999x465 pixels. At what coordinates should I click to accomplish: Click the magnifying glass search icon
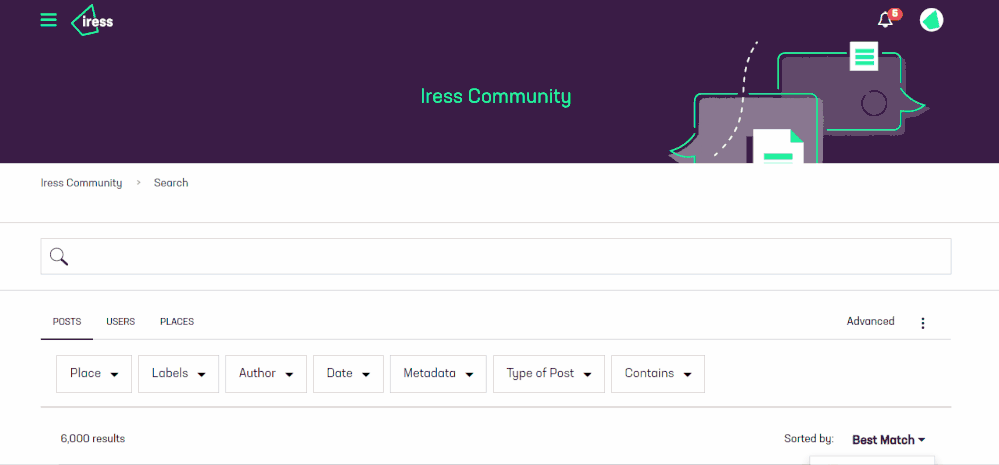click(x=59, y=257)
